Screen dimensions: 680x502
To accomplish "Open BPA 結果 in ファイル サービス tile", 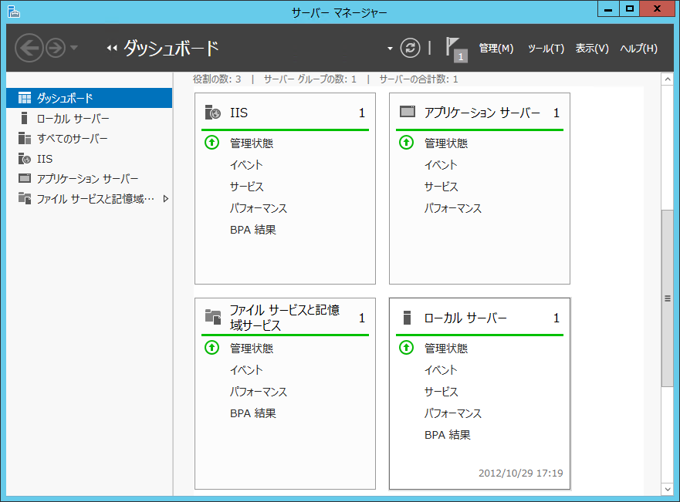I will tap(253, 413).
